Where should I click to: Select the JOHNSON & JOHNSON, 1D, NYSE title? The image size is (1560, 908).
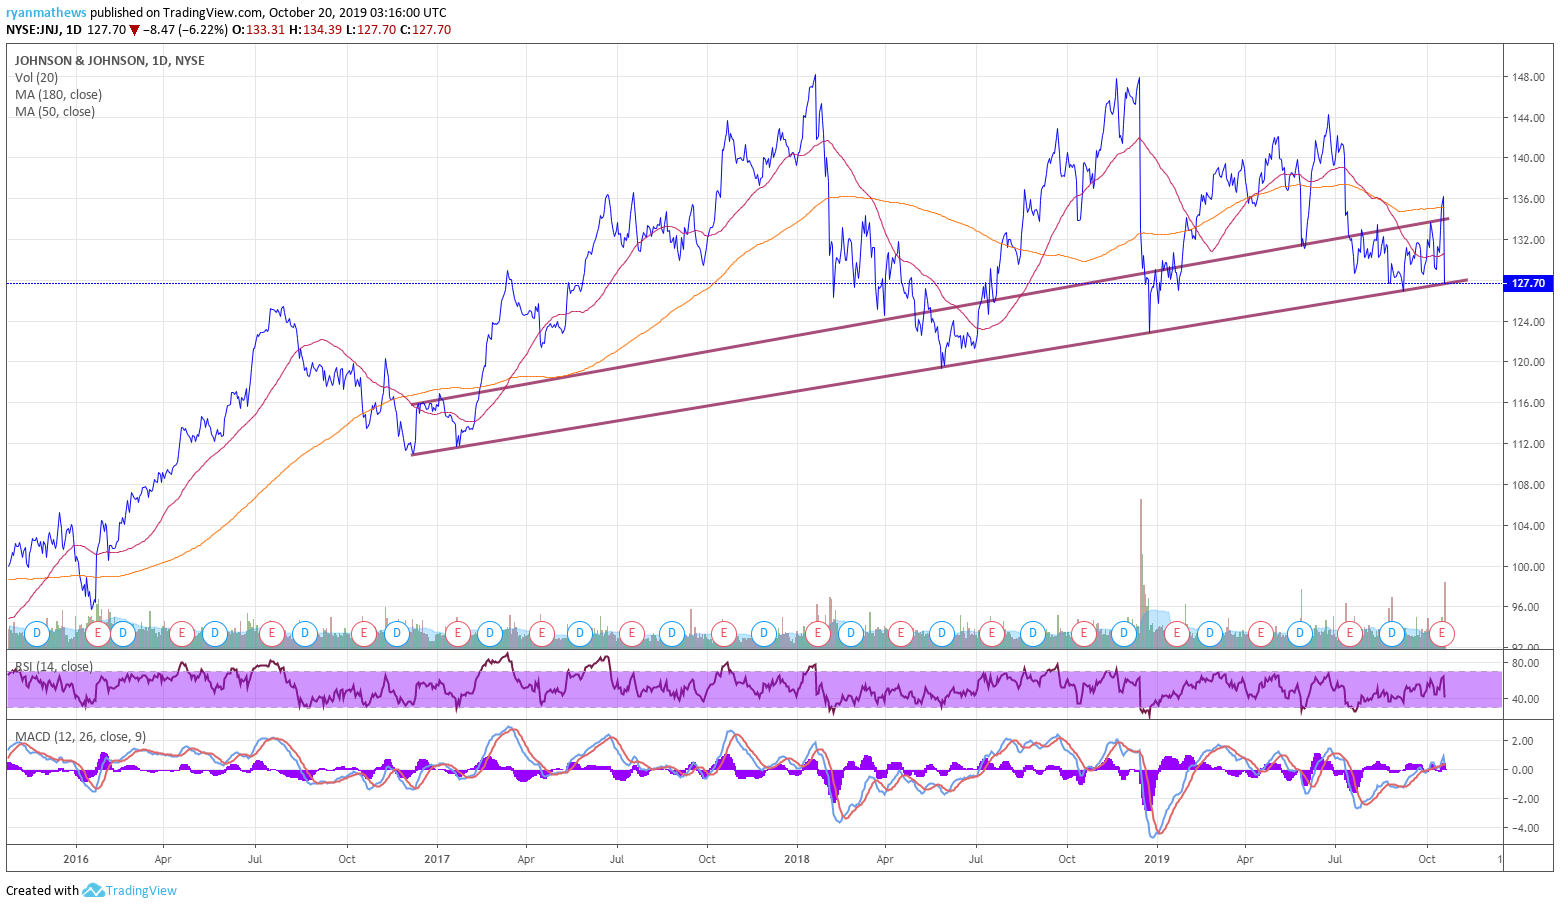point(110,60)
